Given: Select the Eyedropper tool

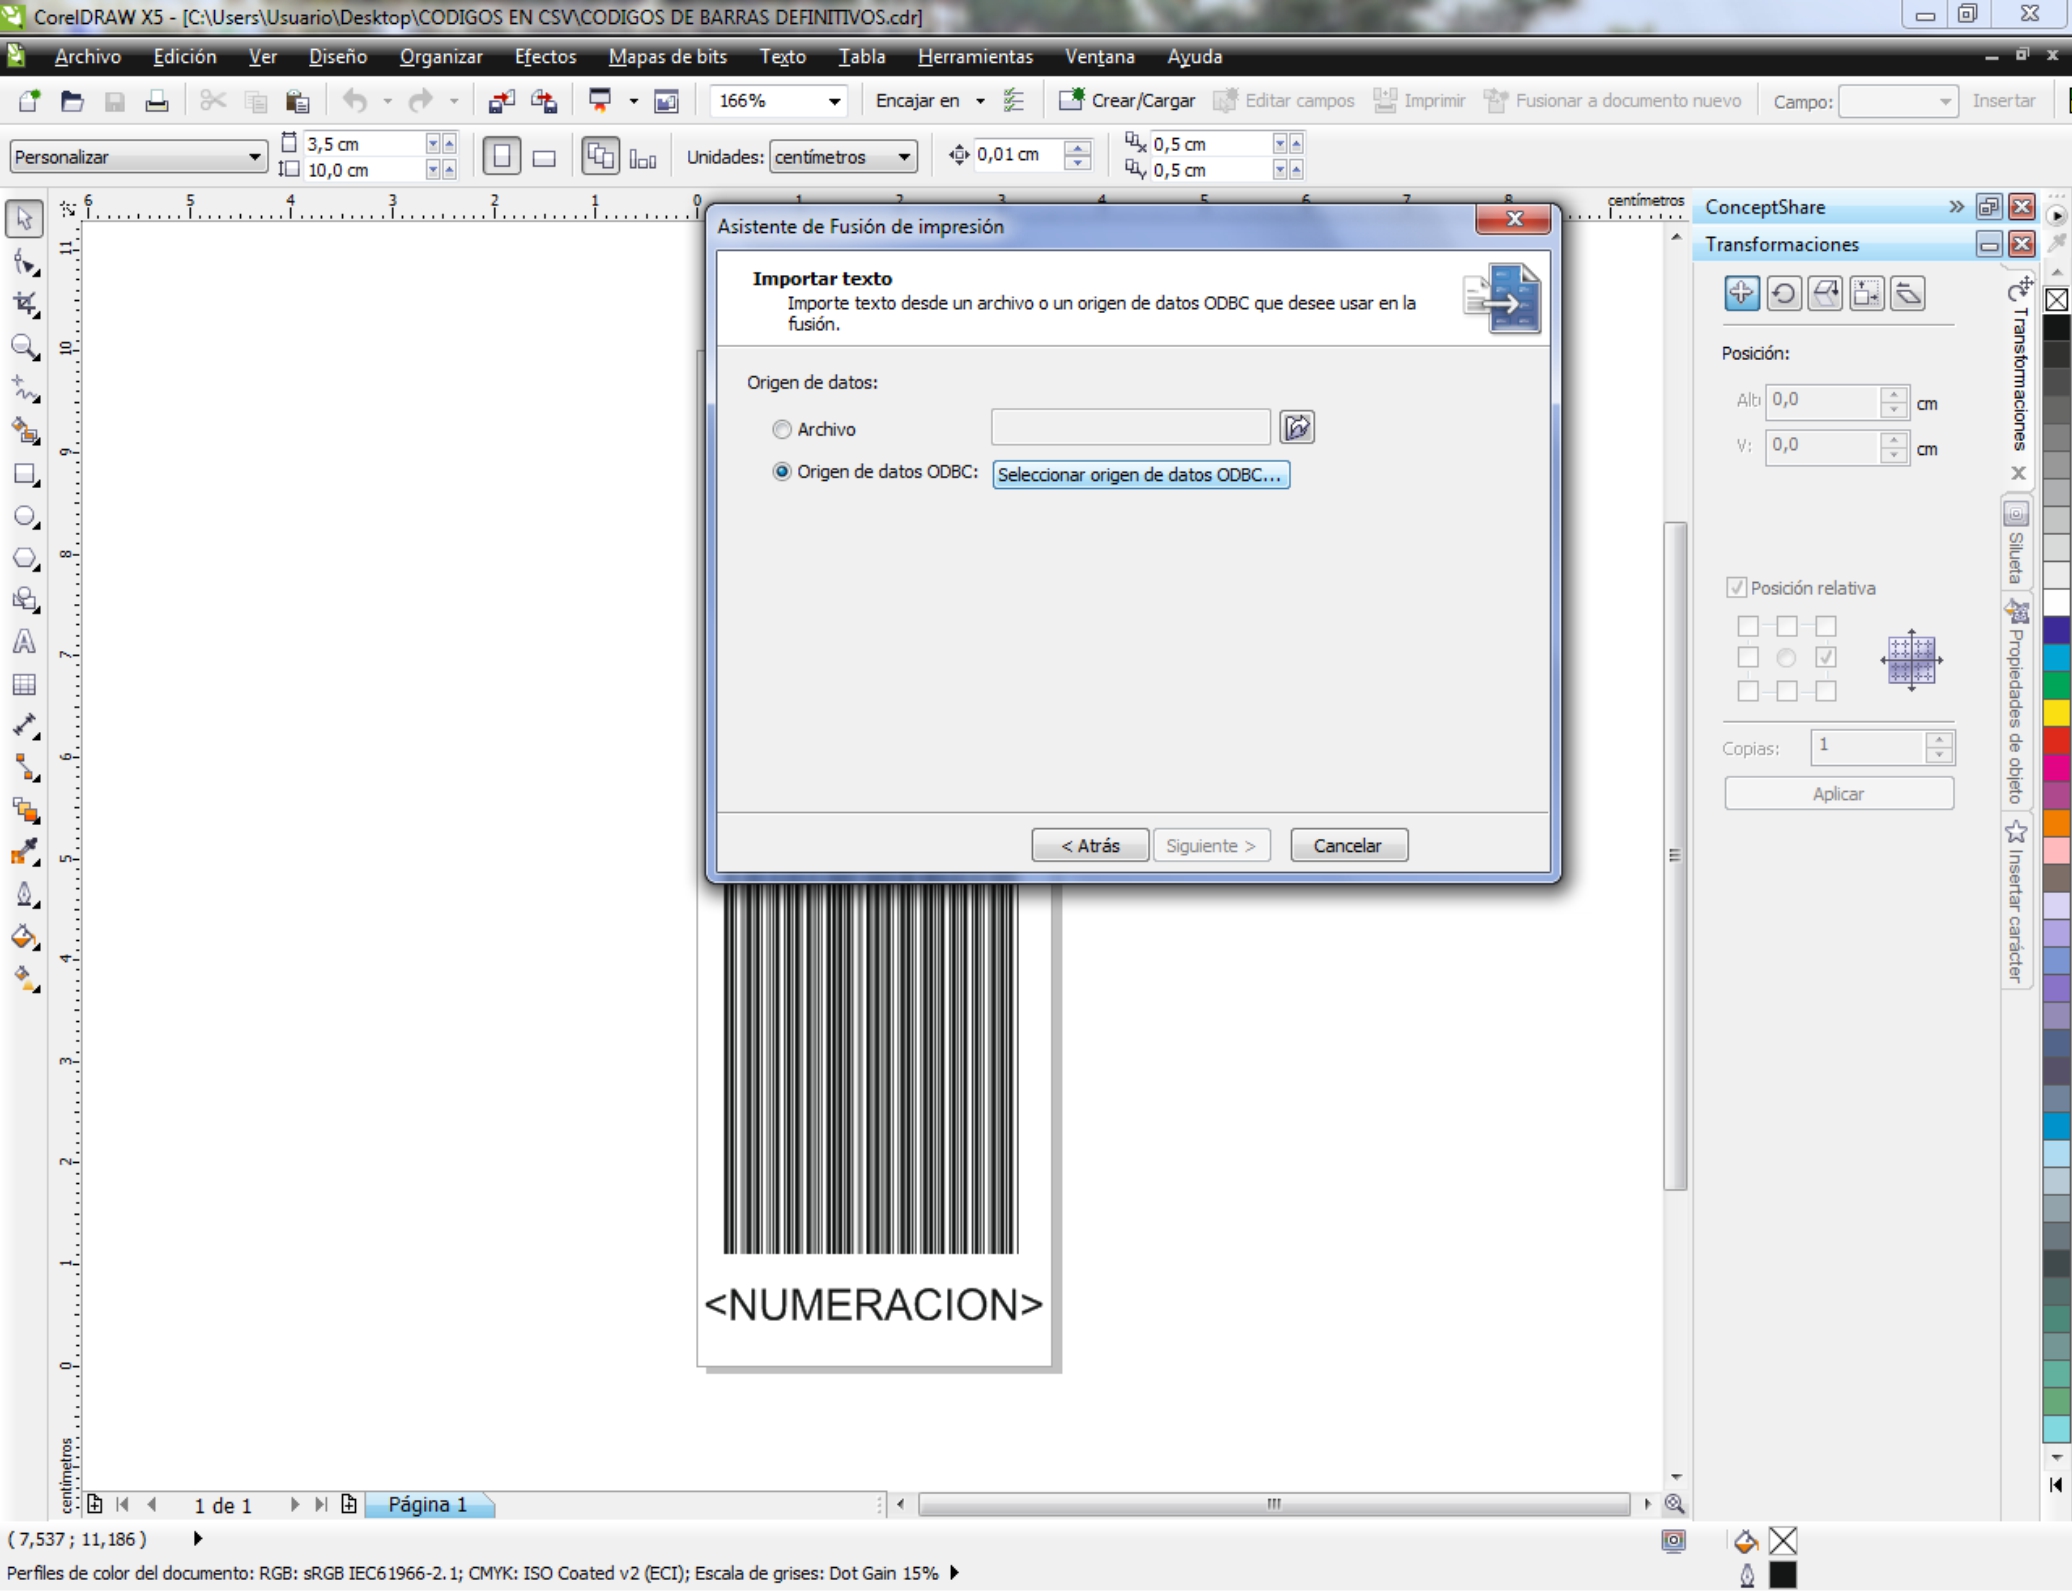Looking at the screenshot, I should click(24, 853).
